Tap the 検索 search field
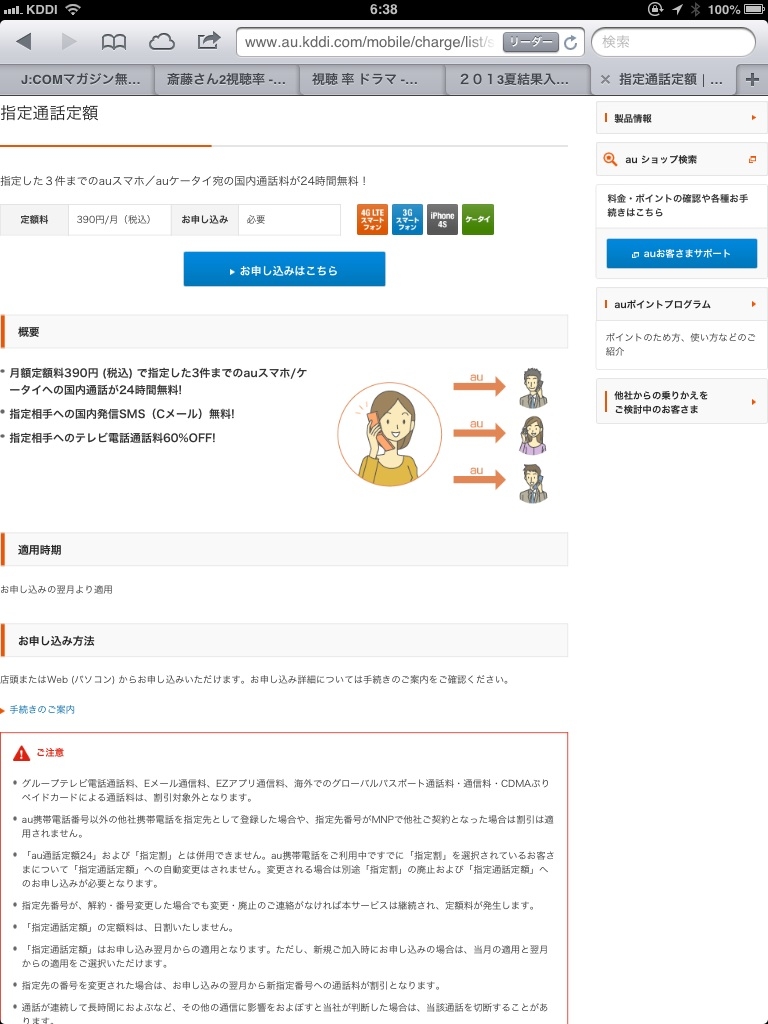The width and height of the screenshot is (768, 1024). click(x=673, y=42)
